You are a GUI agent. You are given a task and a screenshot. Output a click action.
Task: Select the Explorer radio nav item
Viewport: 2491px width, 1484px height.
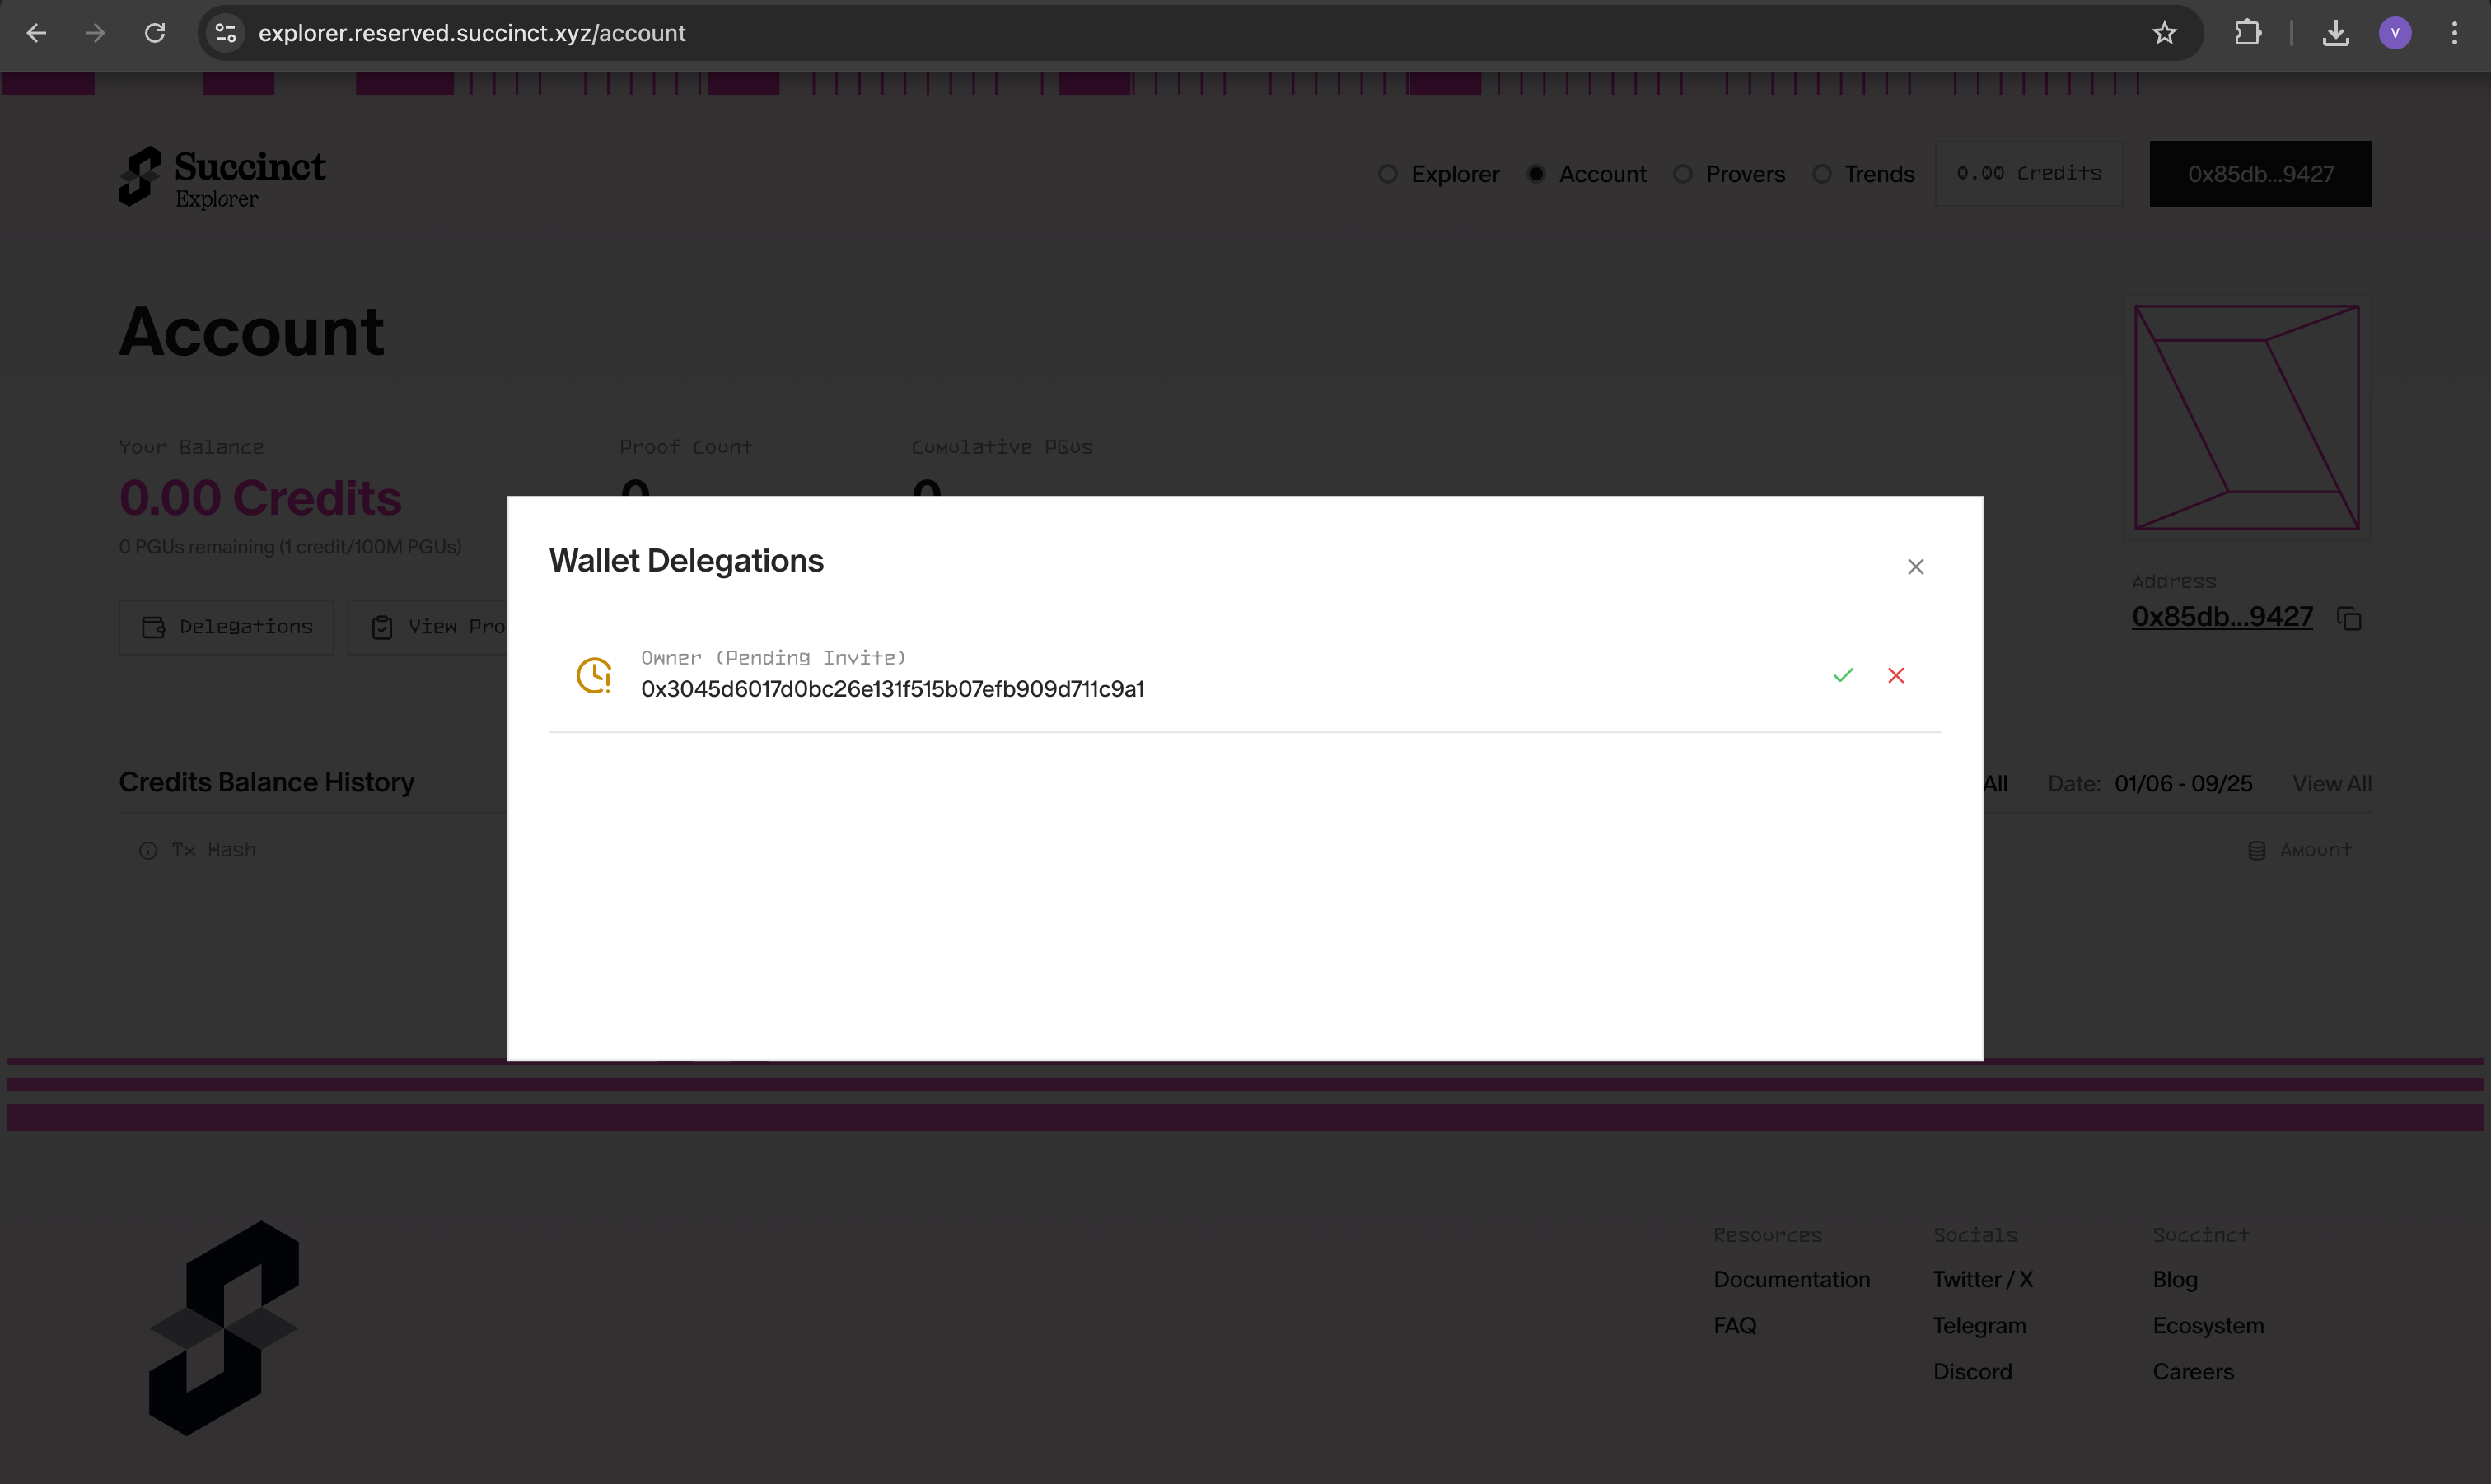pos(1439,174)
